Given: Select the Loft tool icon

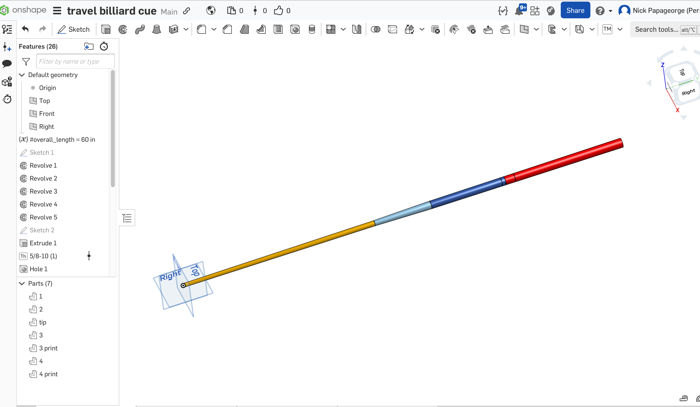Looking at the screenshot, I should pyautogui.click(x=157, y=29).
